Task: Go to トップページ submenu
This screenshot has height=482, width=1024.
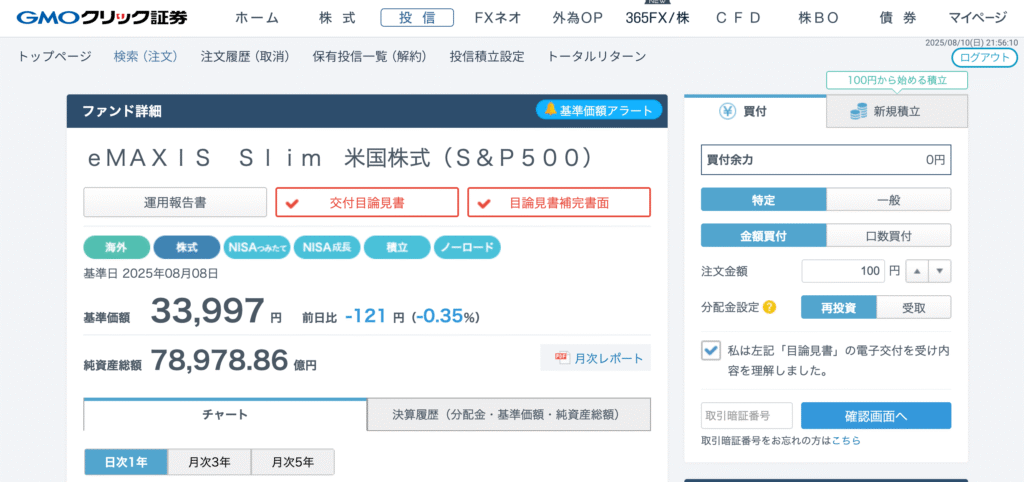Action: pyautogui.click(x=54, y=57)
